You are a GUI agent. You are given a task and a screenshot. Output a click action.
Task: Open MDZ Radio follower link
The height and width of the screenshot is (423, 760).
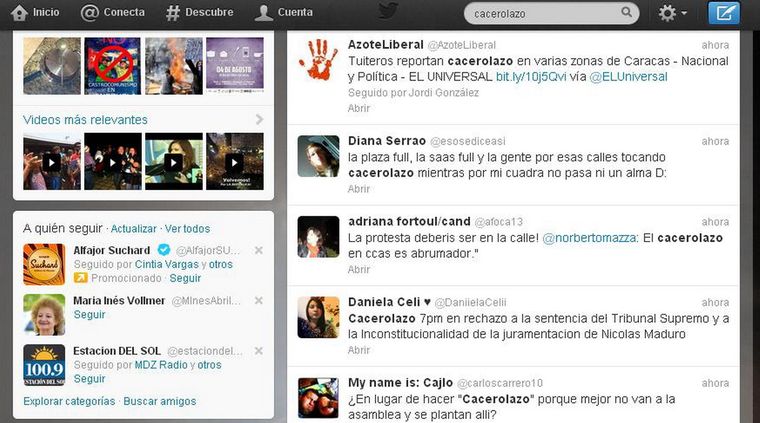coord(161,365)
